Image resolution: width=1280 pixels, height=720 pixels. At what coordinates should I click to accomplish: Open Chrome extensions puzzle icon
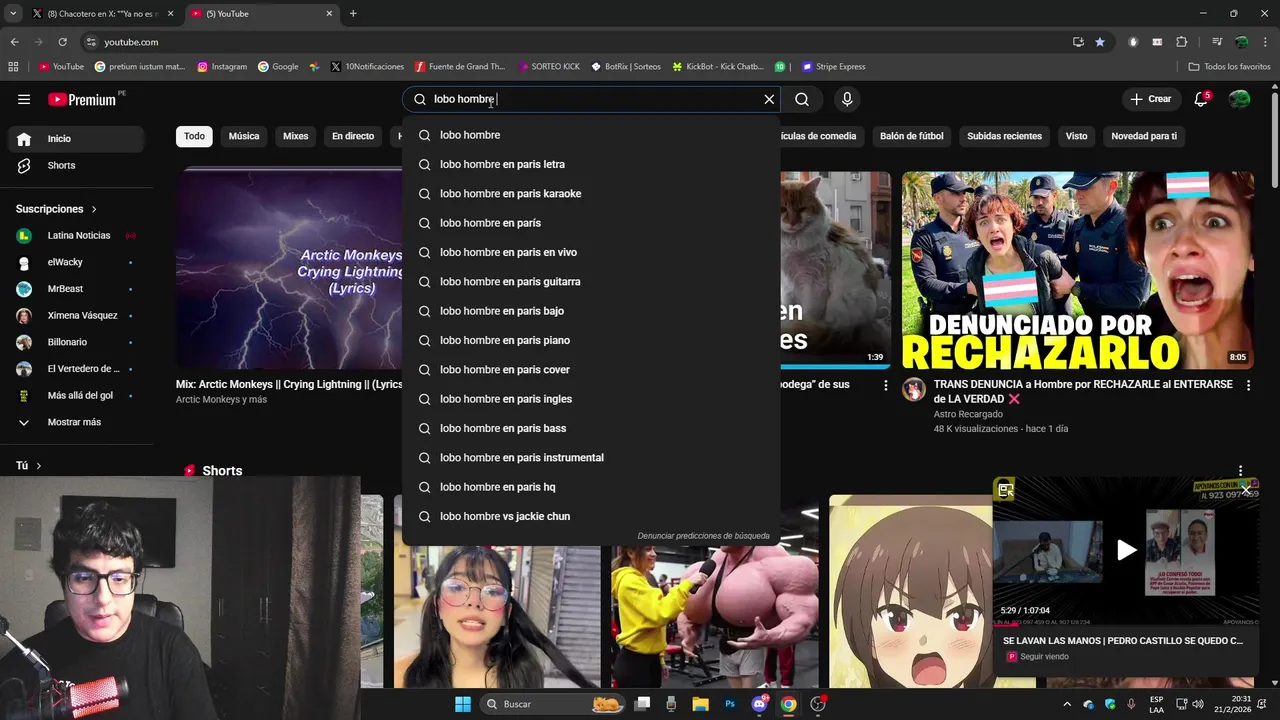coord(1182,42)
